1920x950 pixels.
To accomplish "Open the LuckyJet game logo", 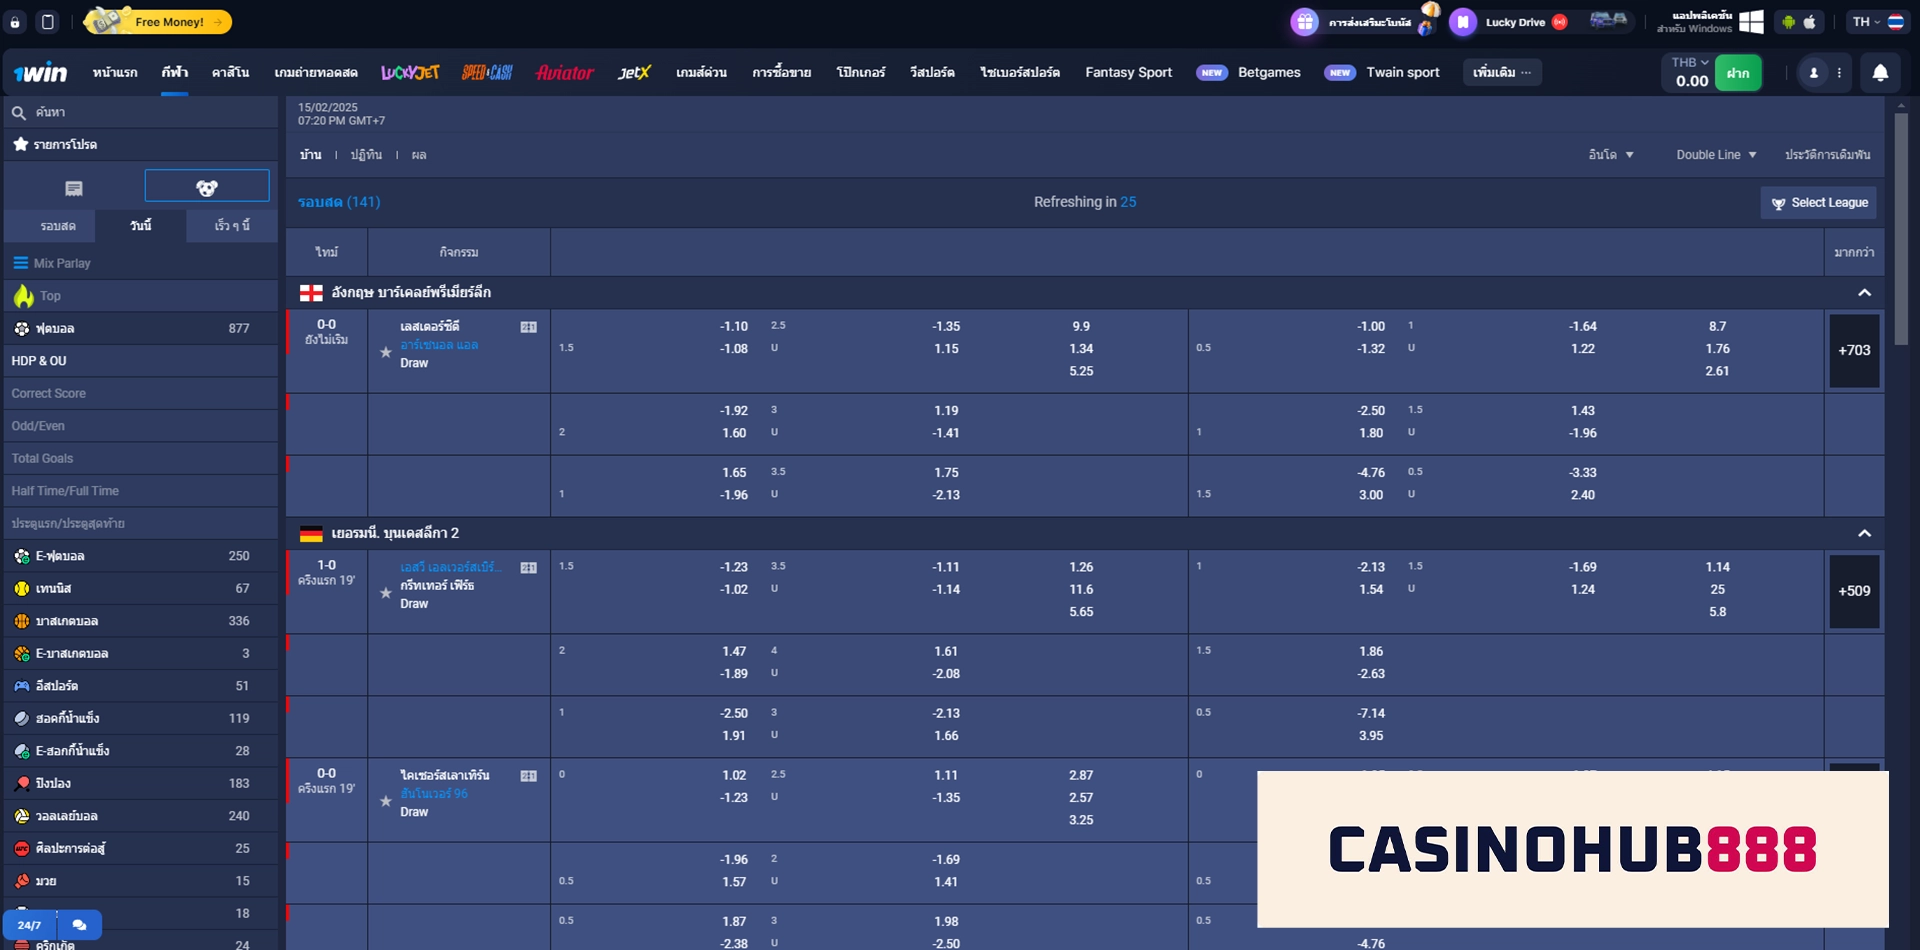I will tap(410, 72).
